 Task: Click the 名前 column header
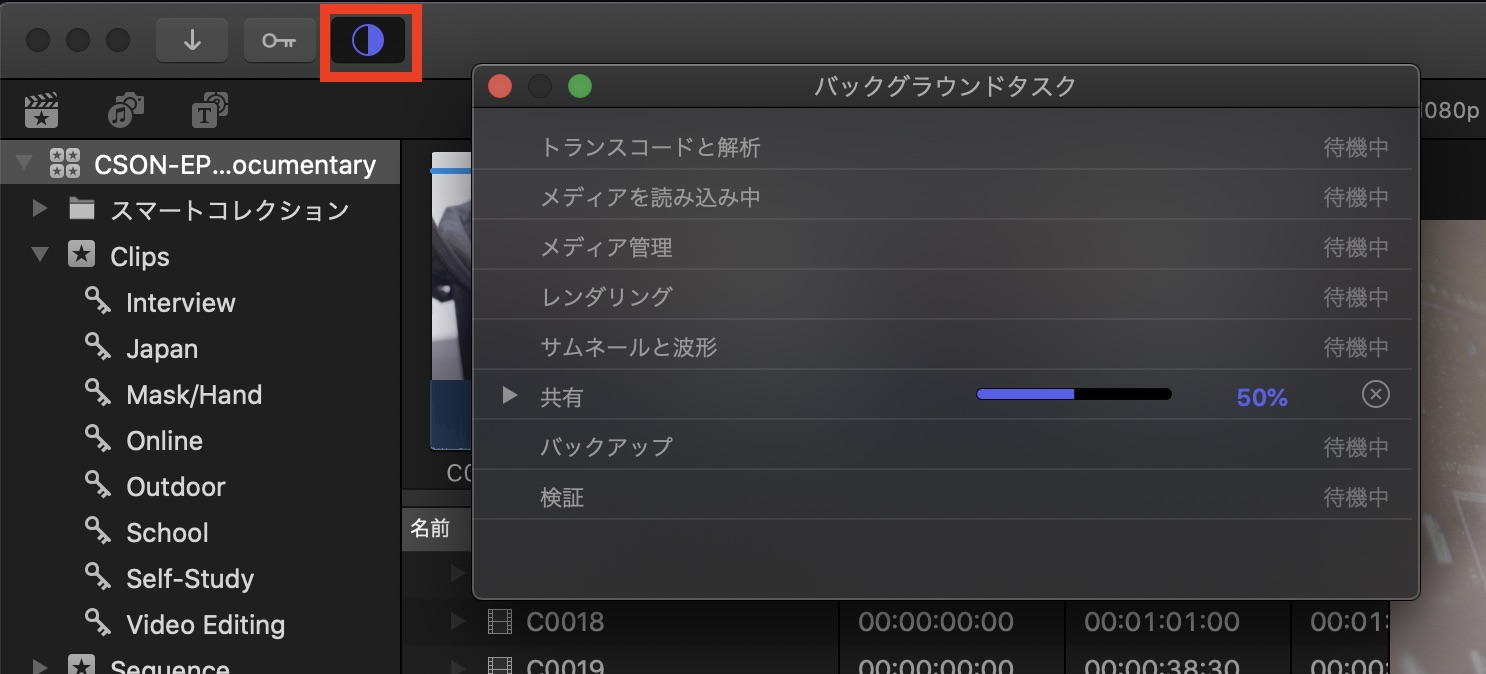[431, 529]
